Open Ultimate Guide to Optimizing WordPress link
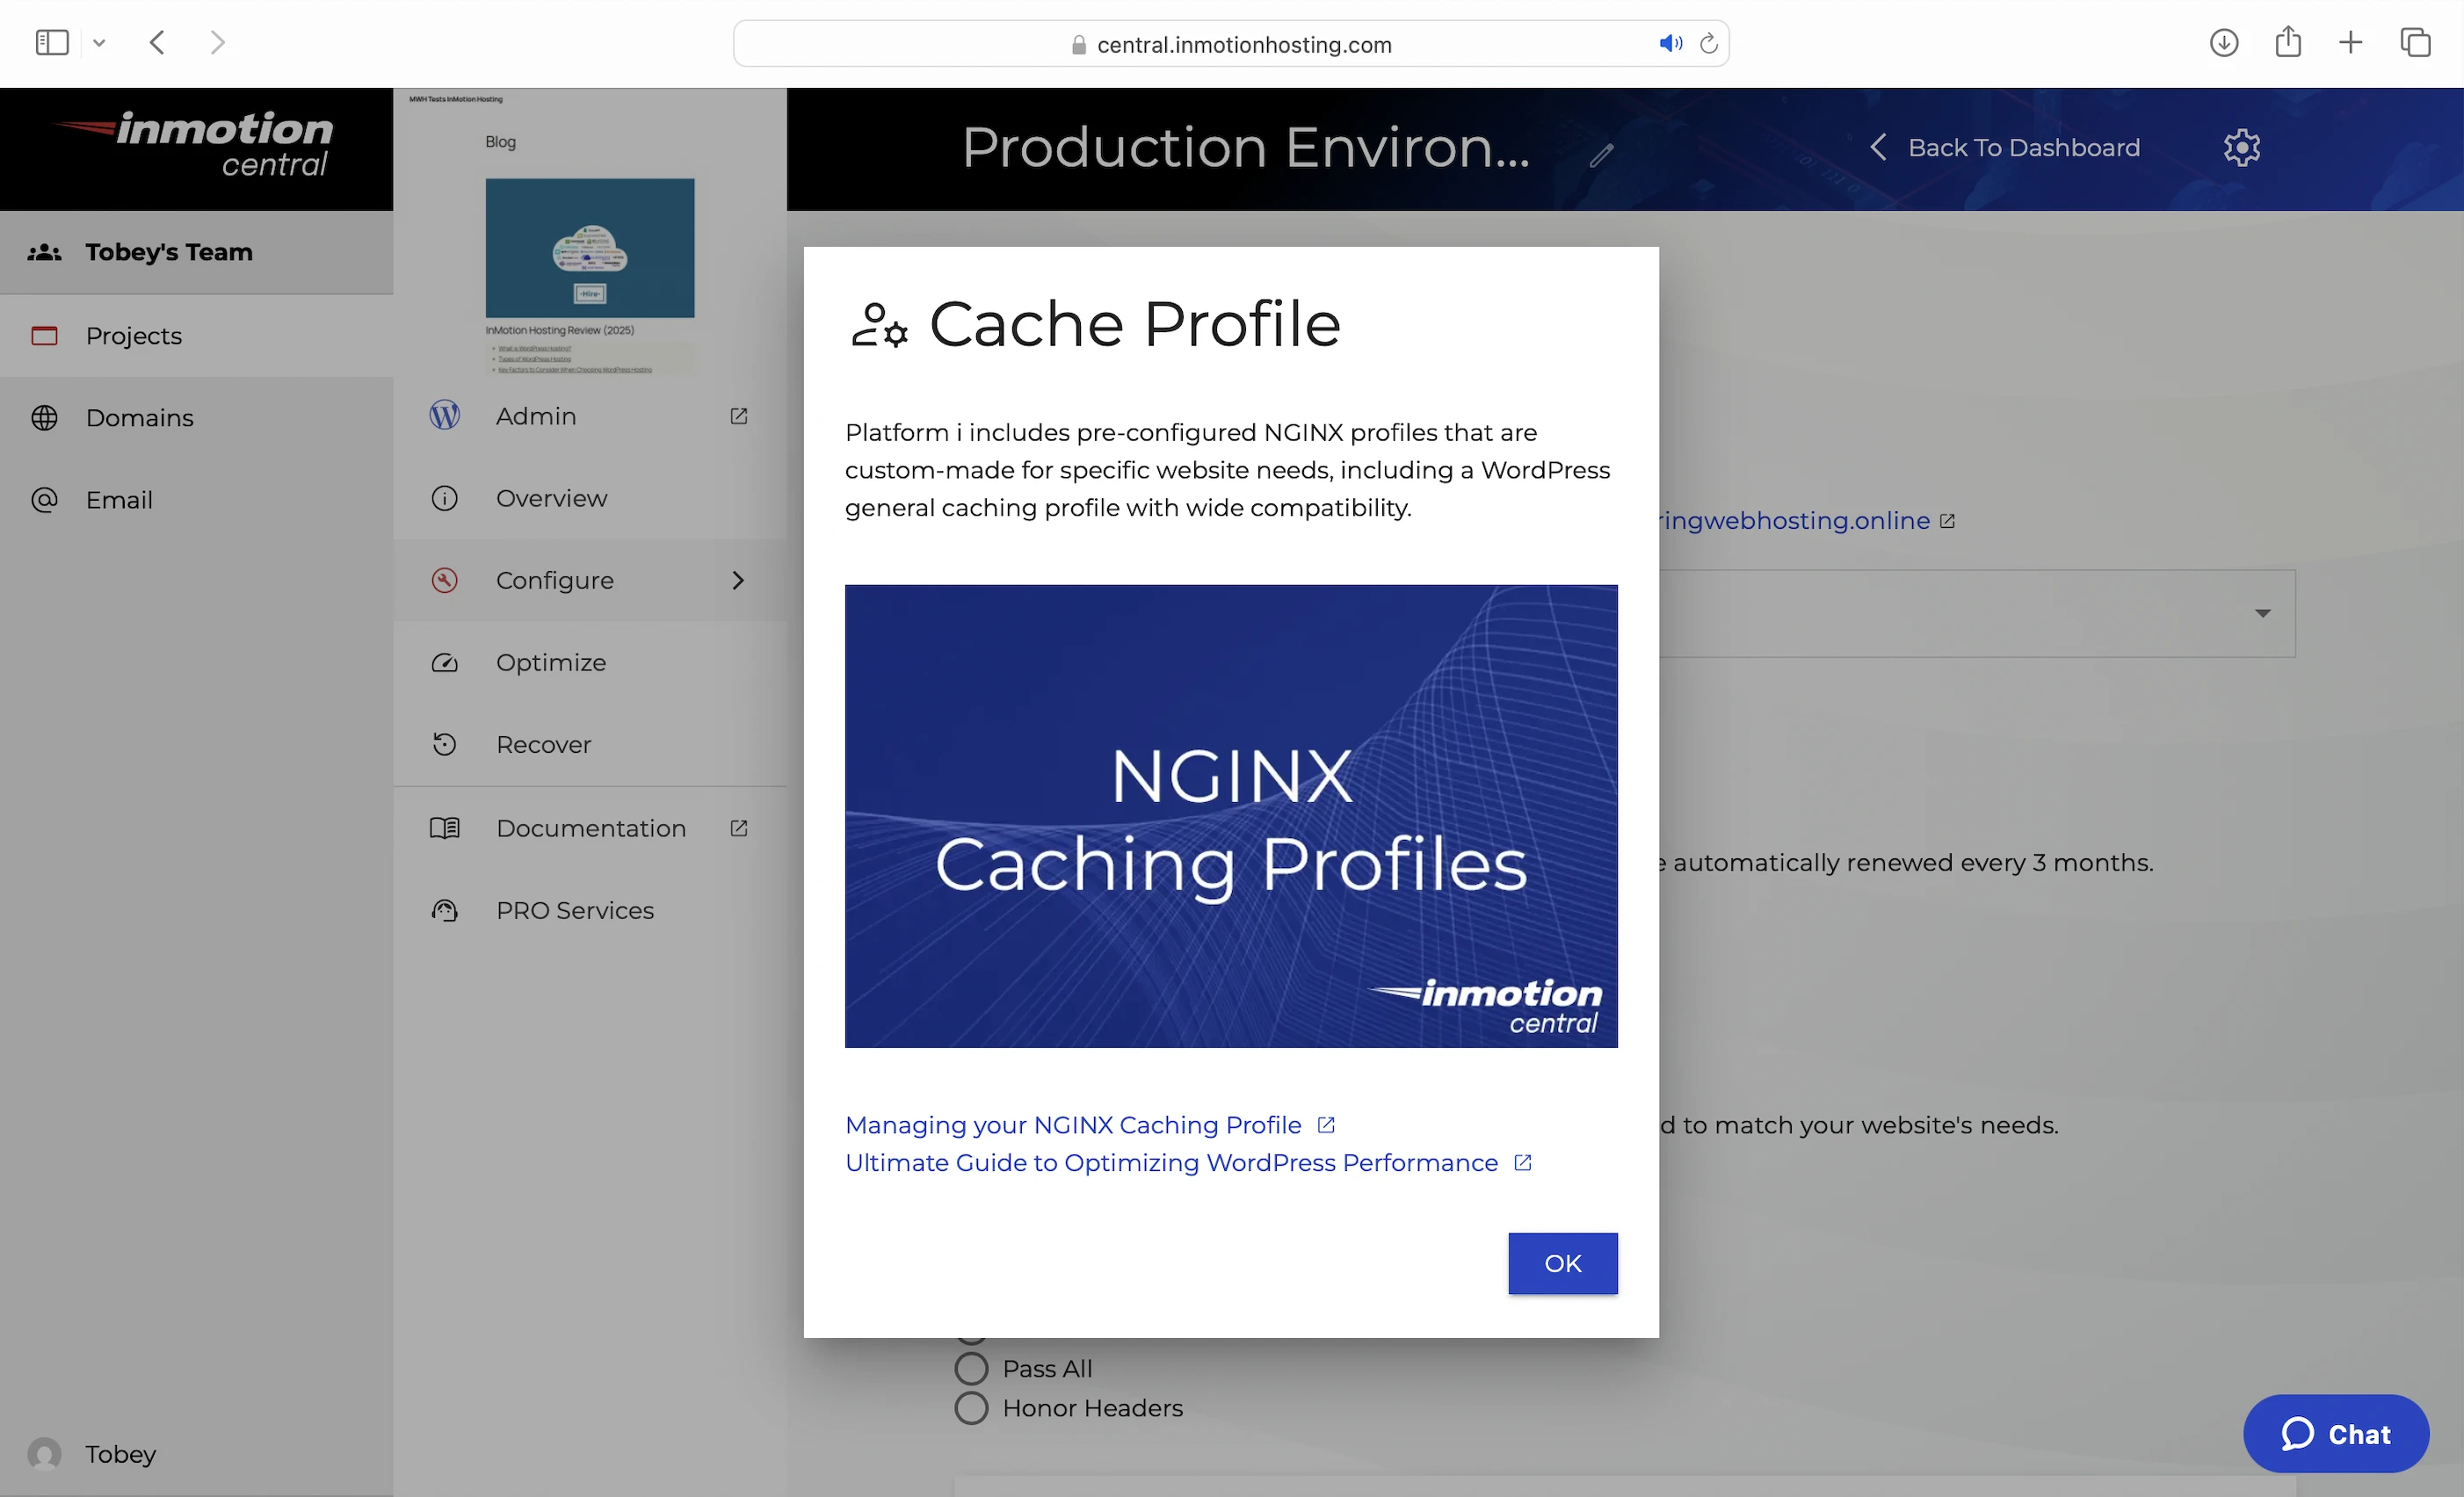Viewport: 2464px width, 1497px height. [x=1171, y=1163]
